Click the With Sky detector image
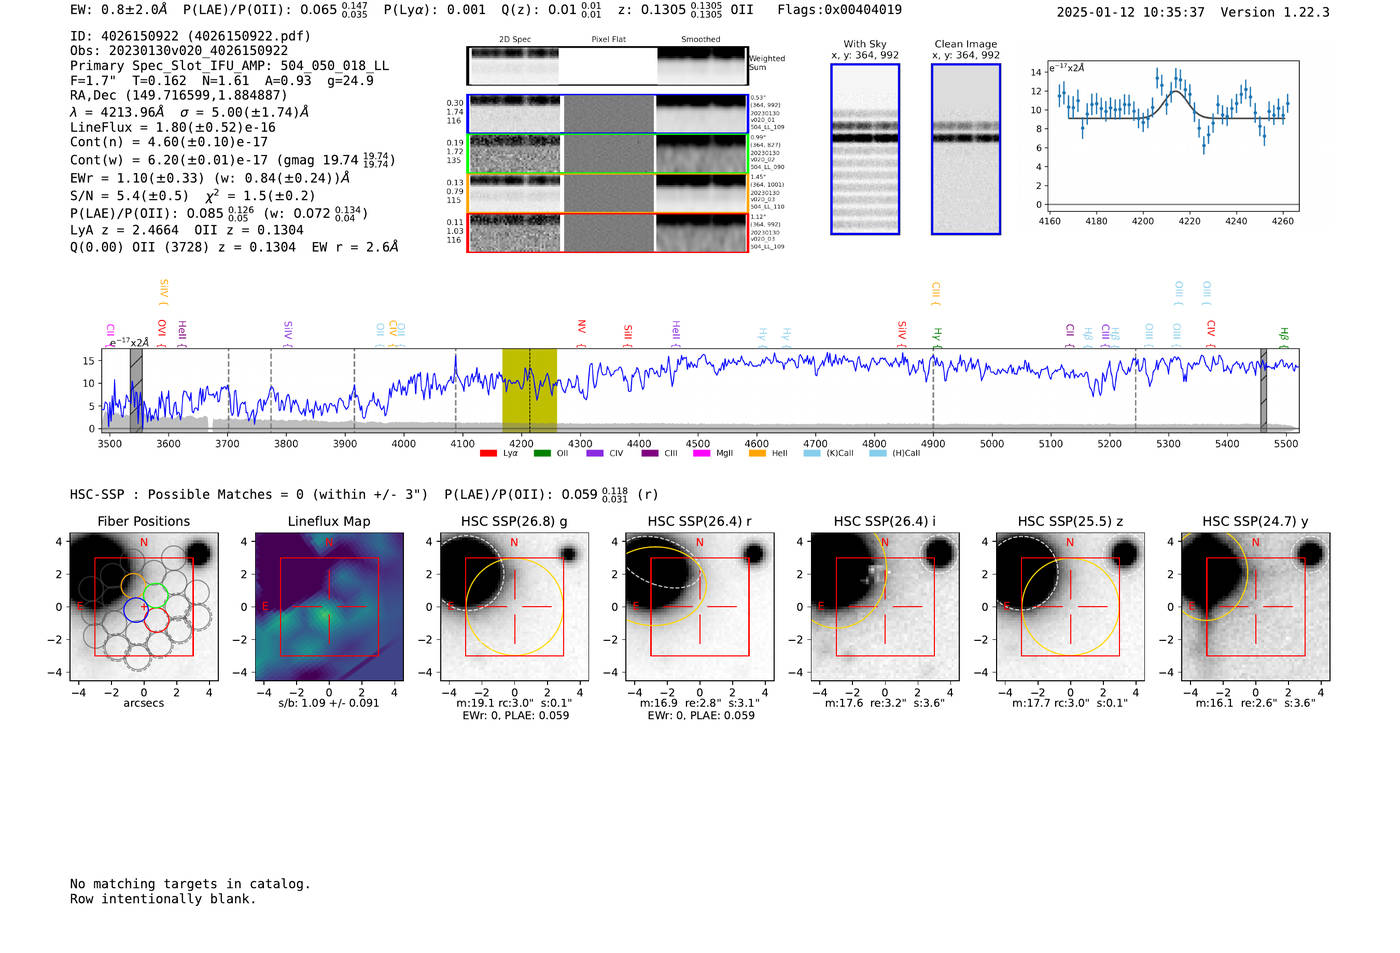The width and height of the screenshot is (1400, 953). pyautogui.click(x=865, y=149)
